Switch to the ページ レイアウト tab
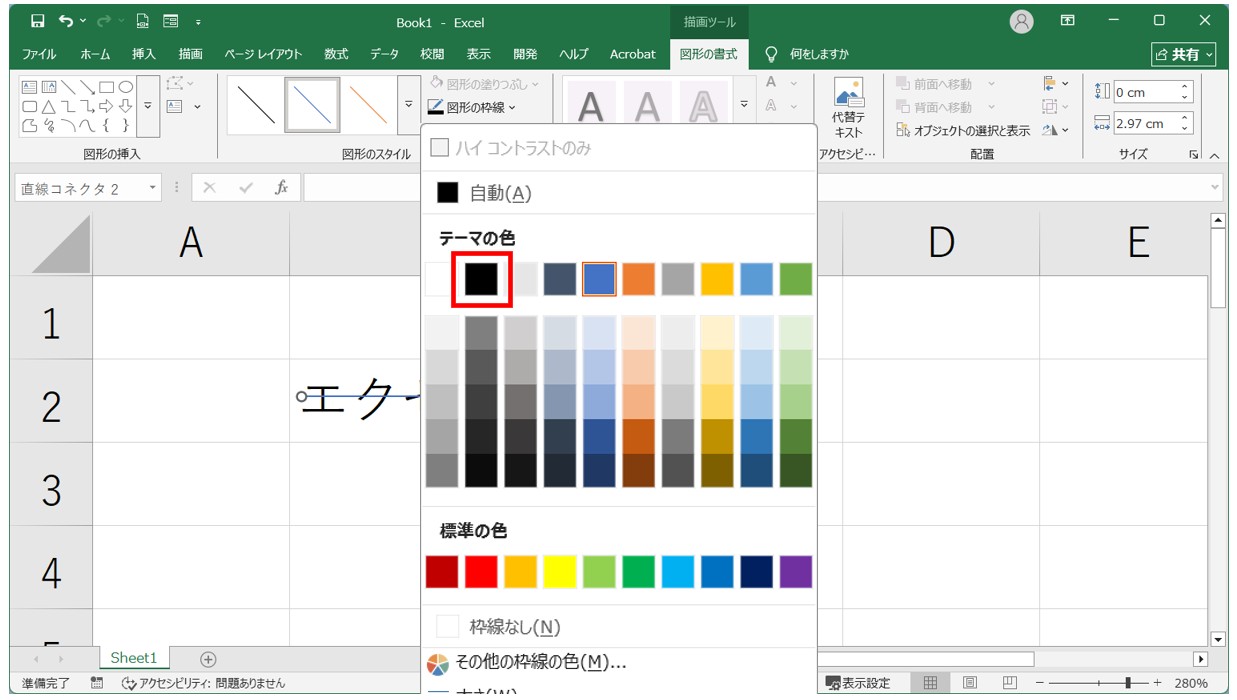 [263, 54]
